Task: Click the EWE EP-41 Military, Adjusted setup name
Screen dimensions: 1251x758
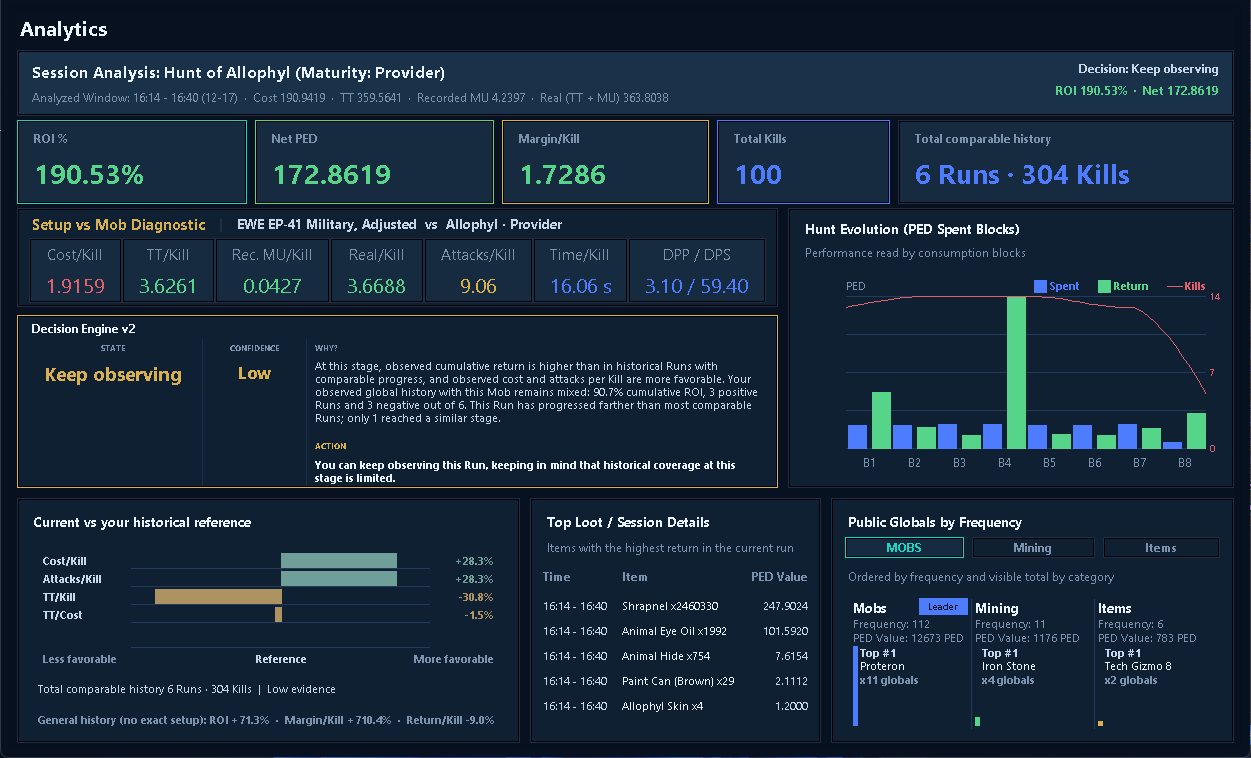Action: coord(327,225)
